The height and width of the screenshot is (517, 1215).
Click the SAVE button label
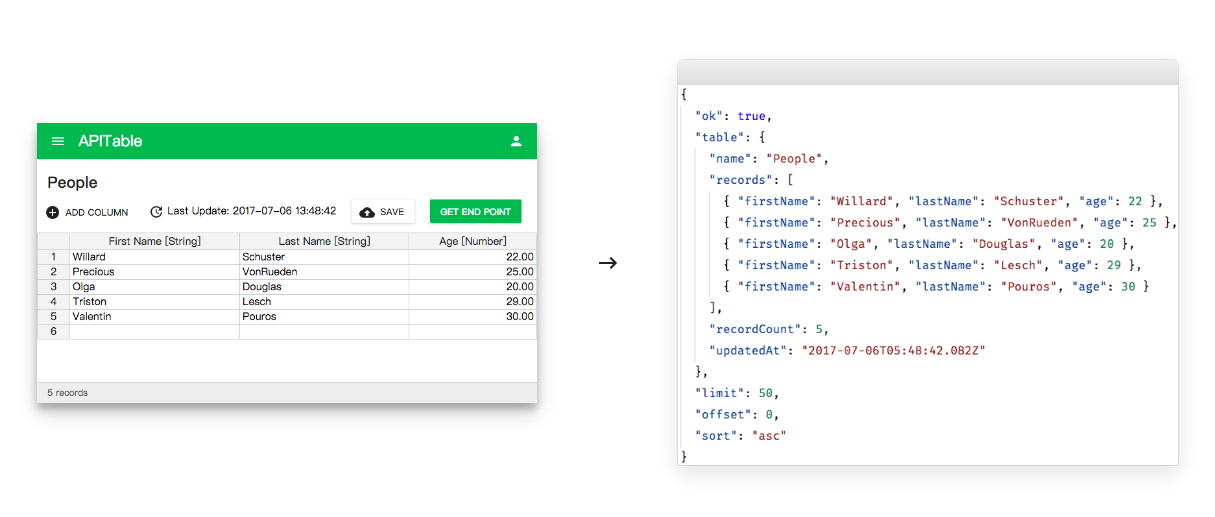[x=392, y=212]
